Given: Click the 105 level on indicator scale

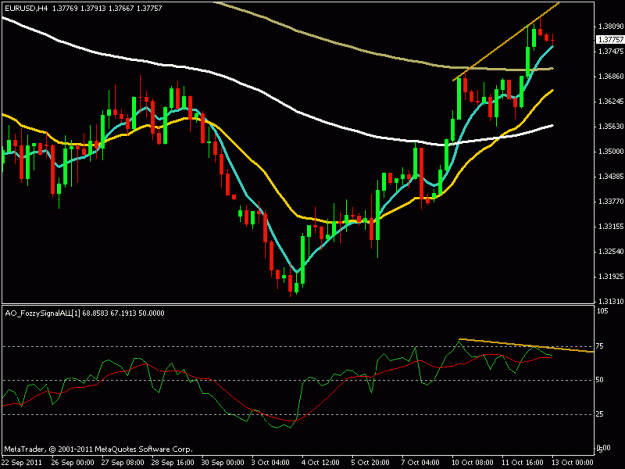Looking at the screenshot, I should (602, 311).
